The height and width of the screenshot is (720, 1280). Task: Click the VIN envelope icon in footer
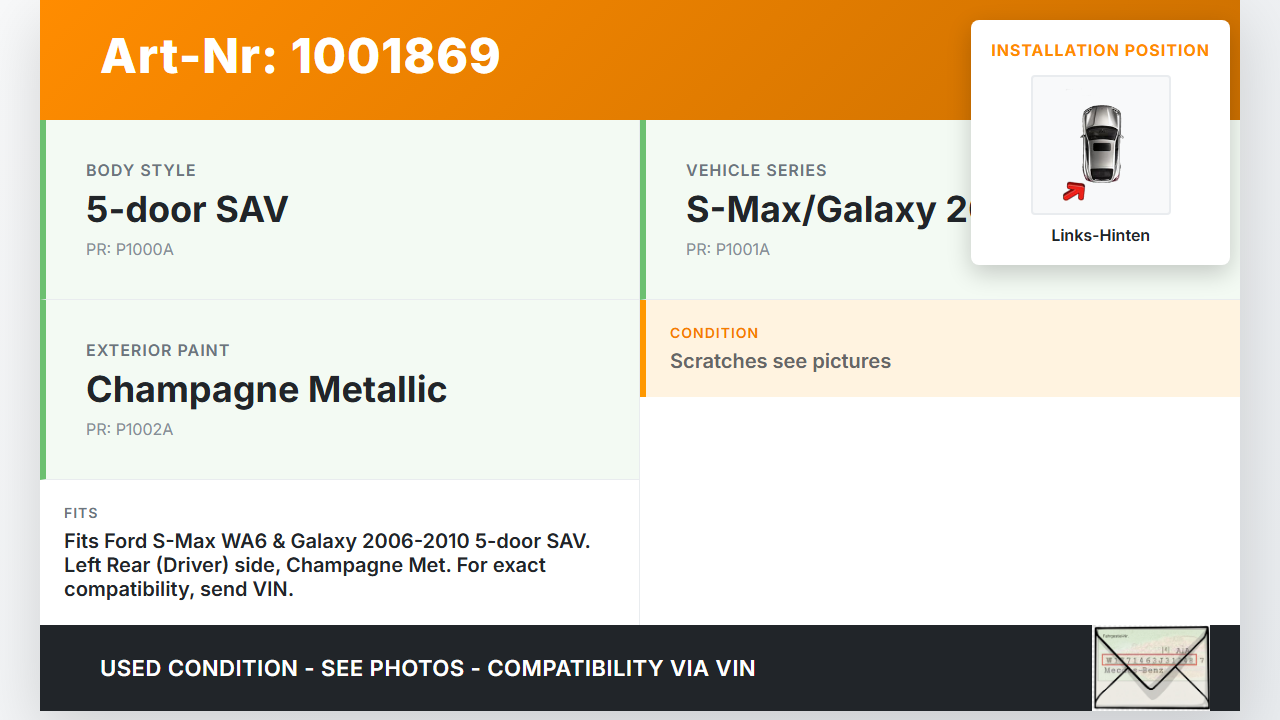click(x=1151, y=667)
